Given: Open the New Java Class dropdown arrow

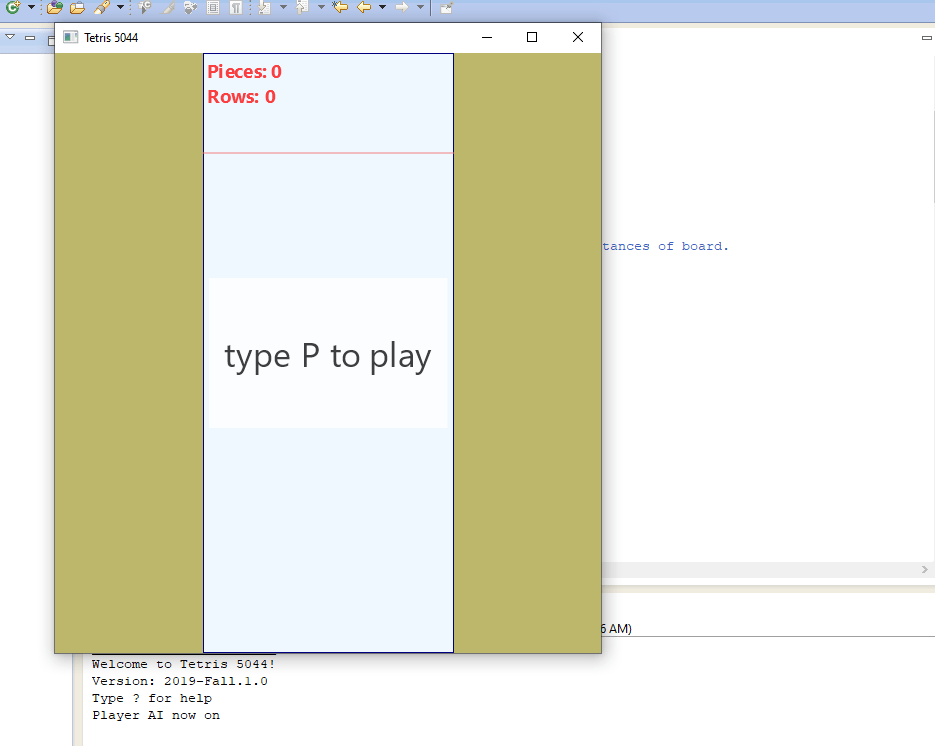Looking at the screenshot, I should [x=32, y=7].
